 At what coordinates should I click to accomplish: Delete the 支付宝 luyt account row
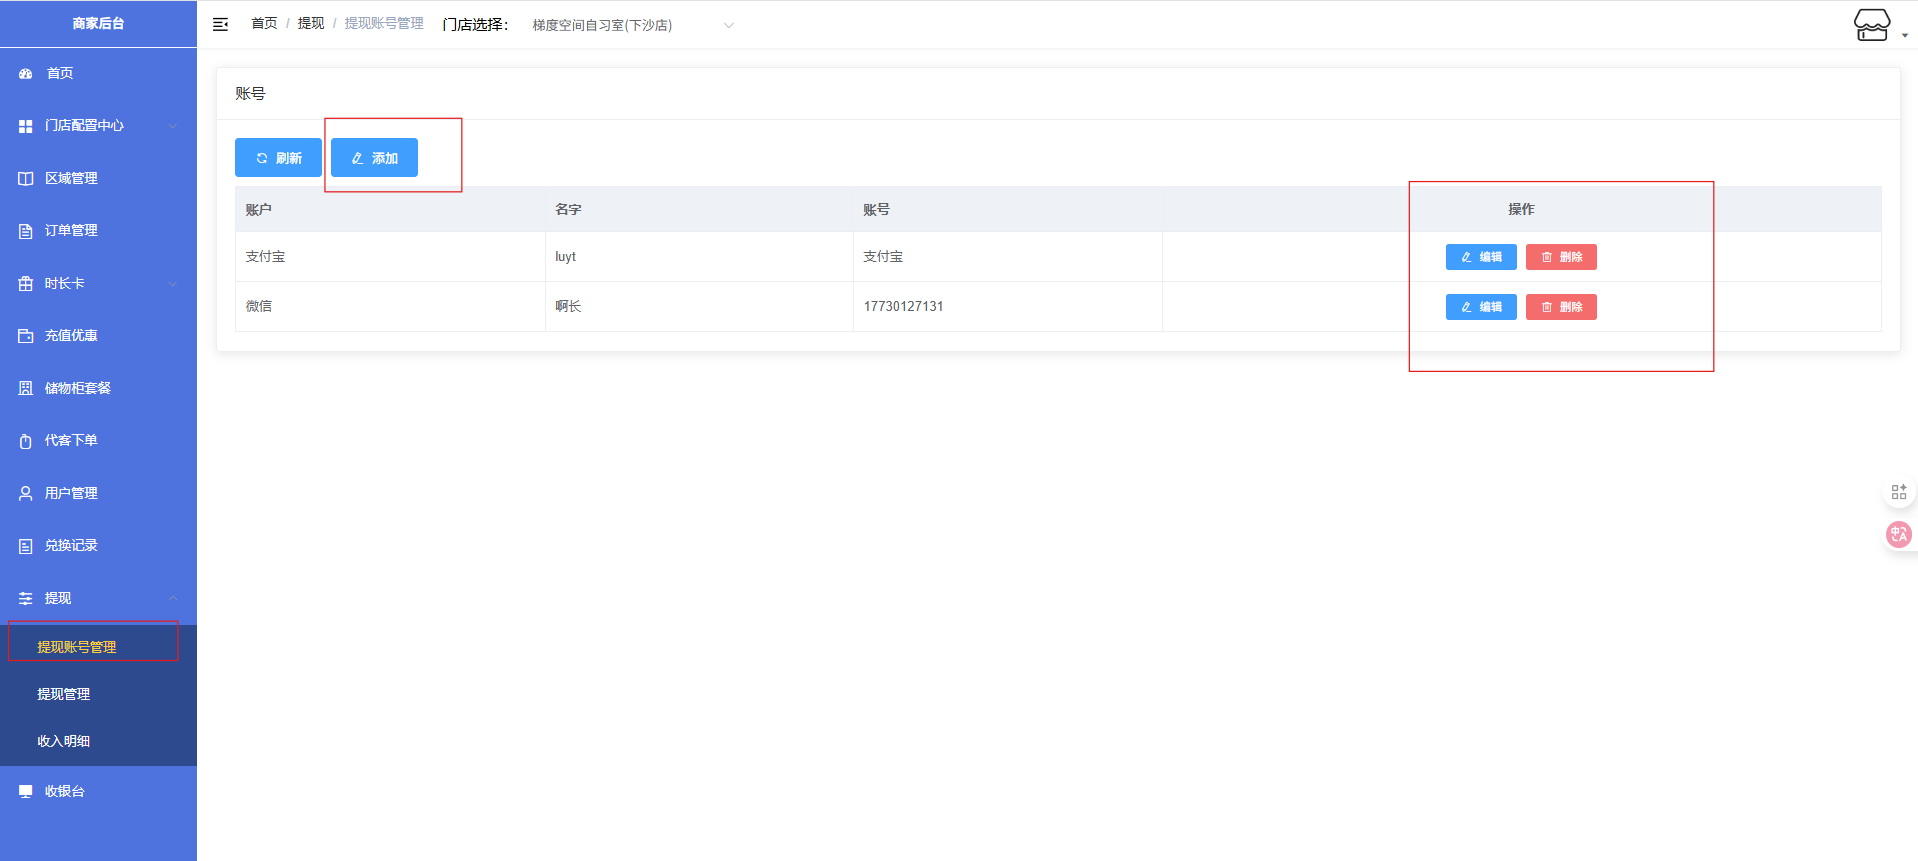pos(1561,257)
